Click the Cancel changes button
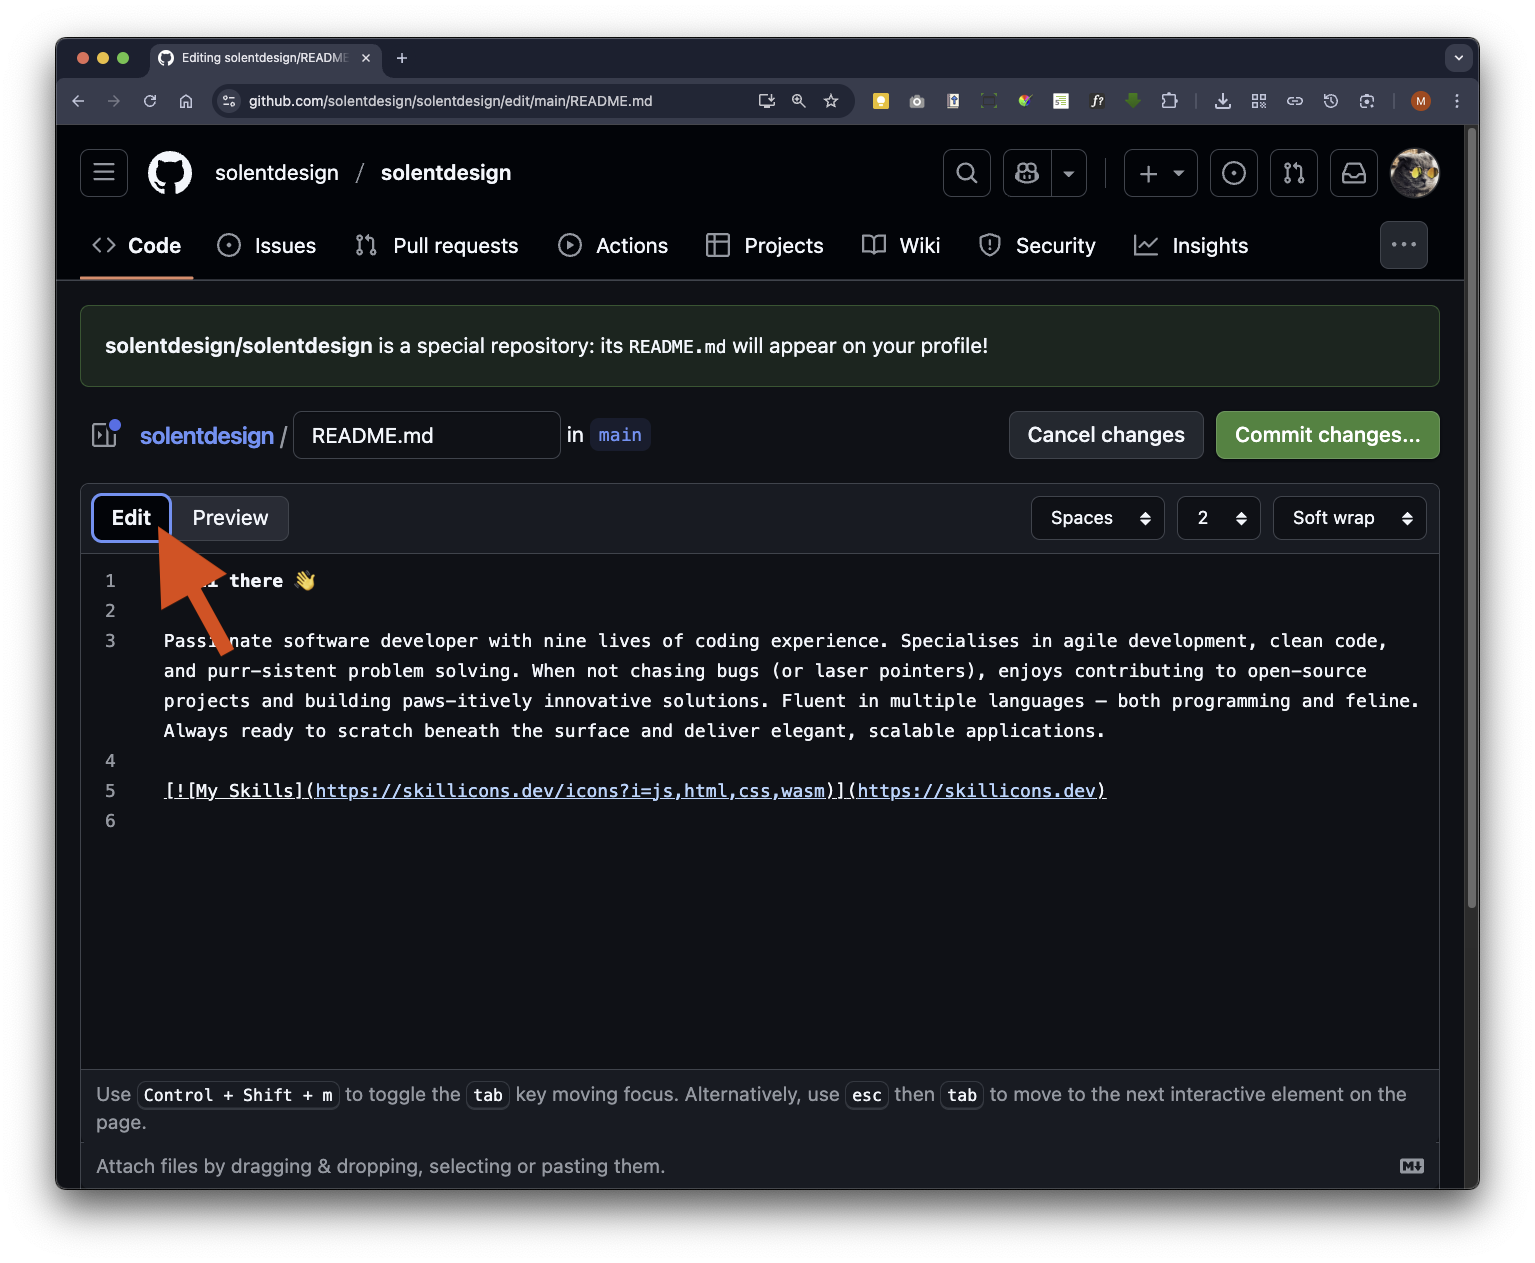This screenshot has height=1263, width=1535. 1105,435
